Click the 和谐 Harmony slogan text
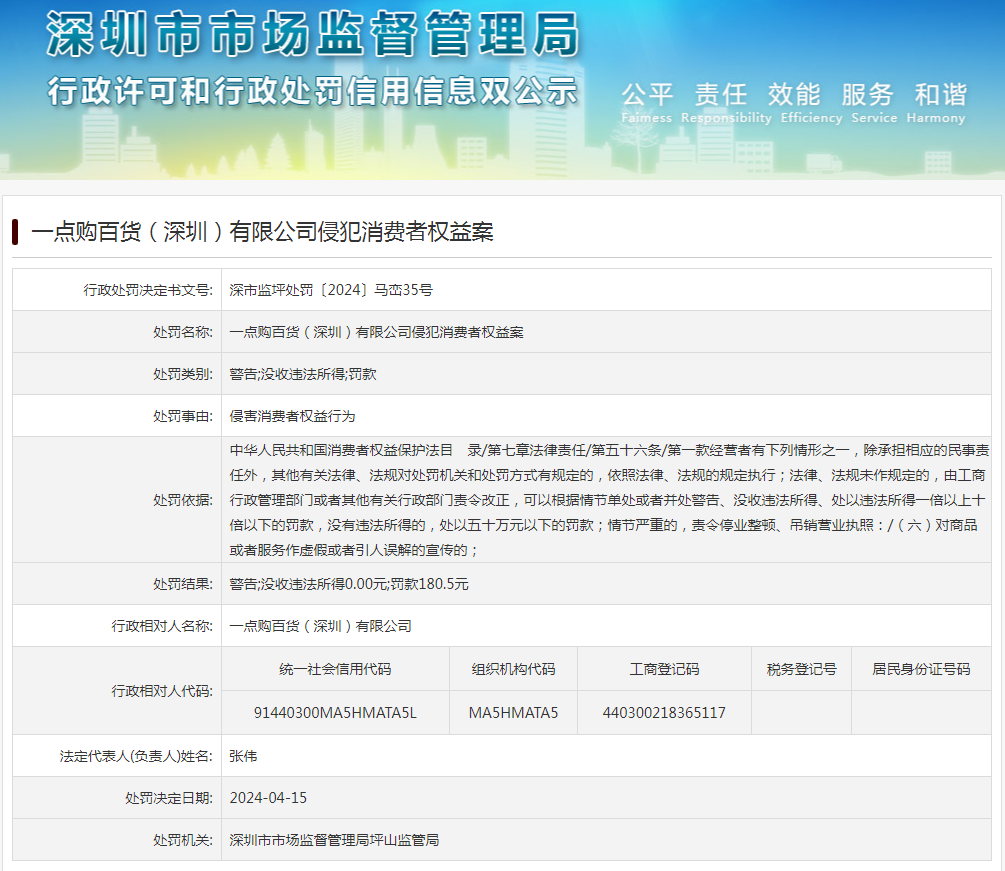This screenshot has height=871, width=1005. click(x=936, y=103)
